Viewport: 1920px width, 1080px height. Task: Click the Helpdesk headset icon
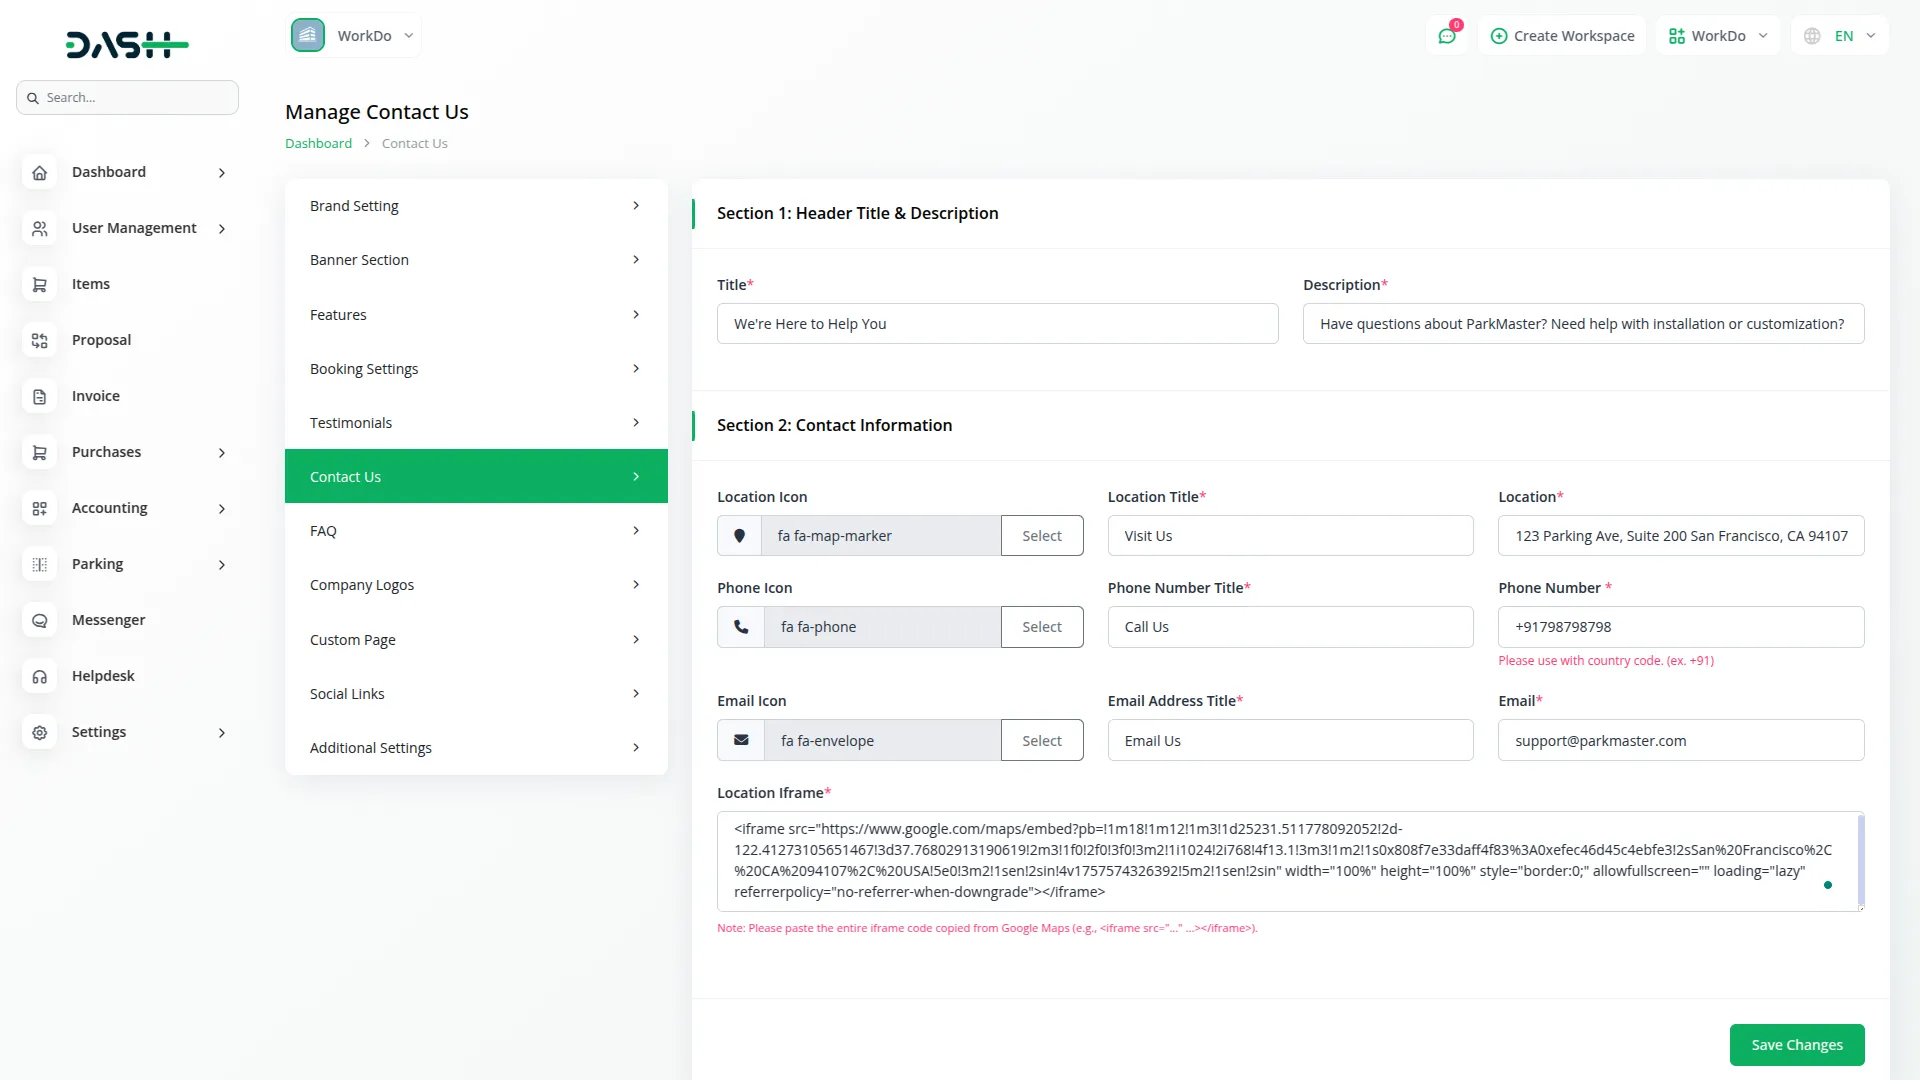click(39, 677)
